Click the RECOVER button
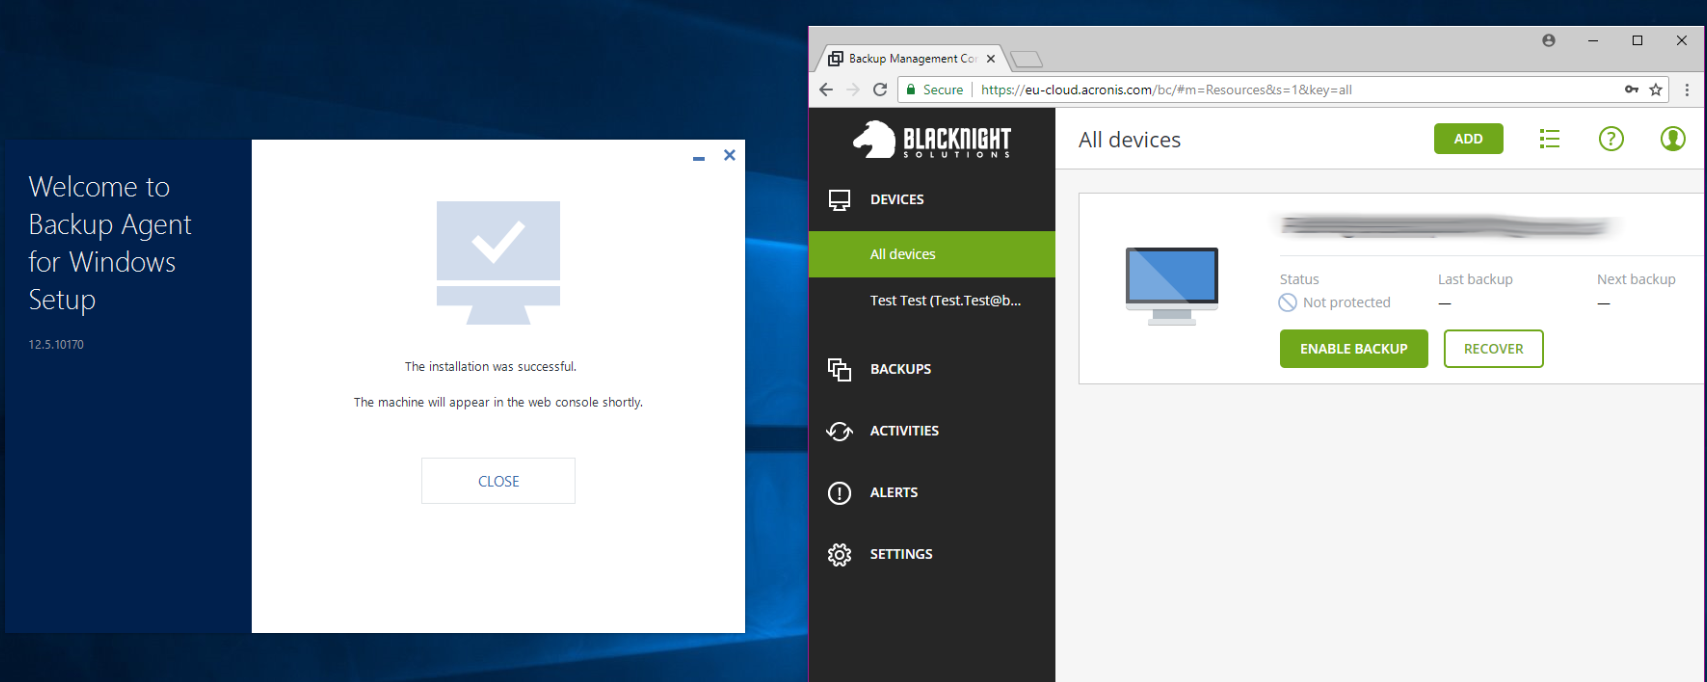Viewport: 1707px width, 682px height. click(x=1494, y=349)
